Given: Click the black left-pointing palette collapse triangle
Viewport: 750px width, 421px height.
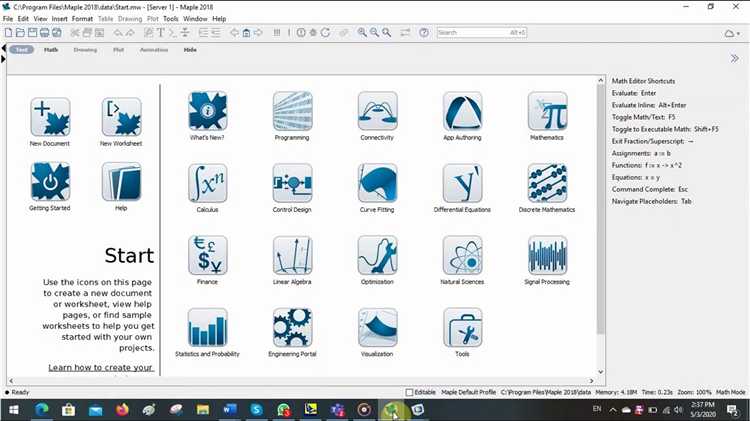Looking at the screenshot, I should pos(3,48).
